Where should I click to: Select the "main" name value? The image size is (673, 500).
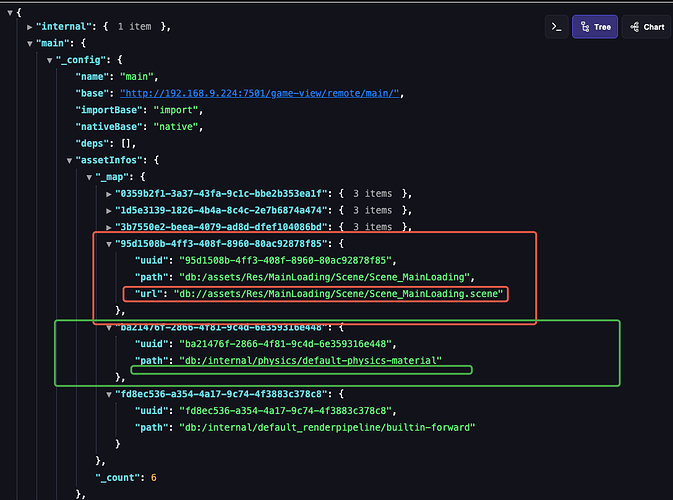(137, 76)
